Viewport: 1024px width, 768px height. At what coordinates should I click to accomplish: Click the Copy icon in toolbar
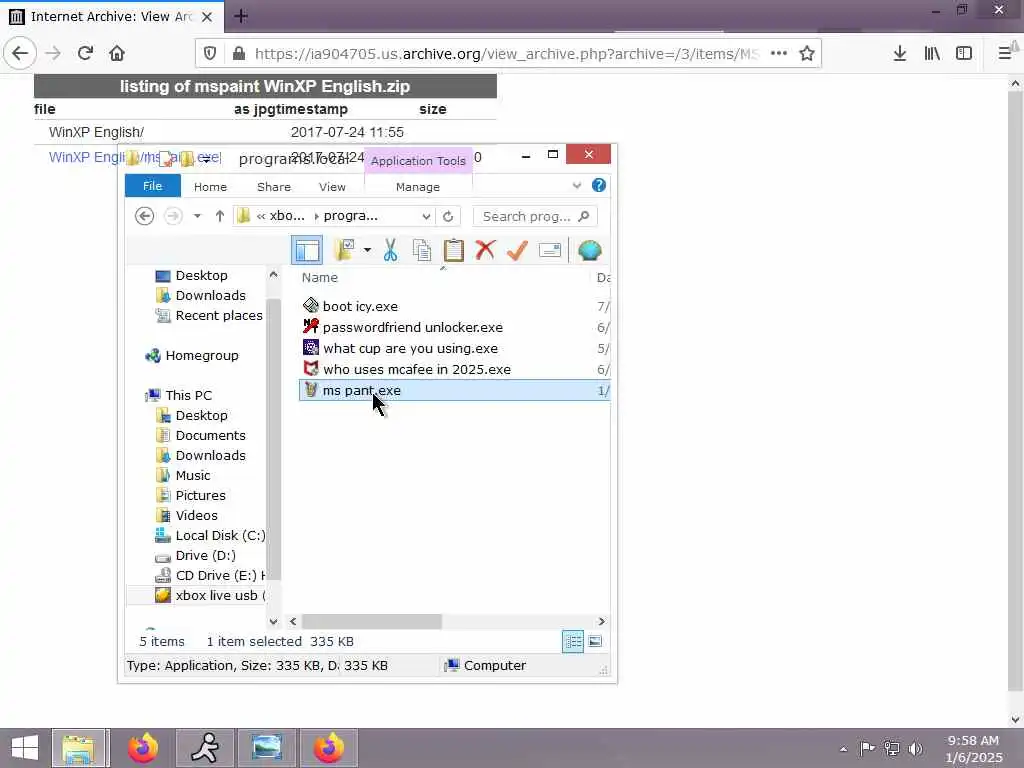[422, 250]
